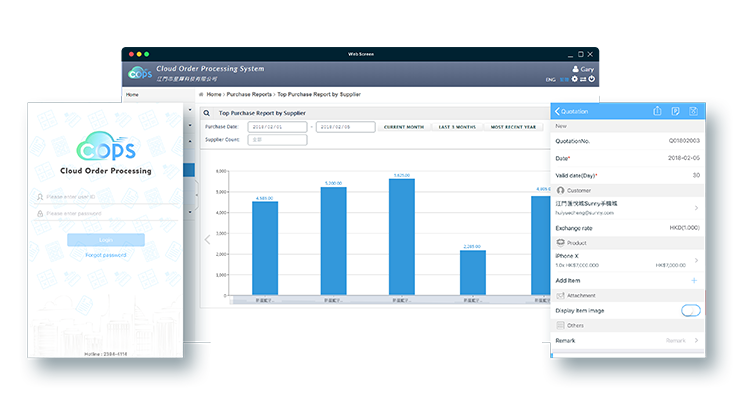Expand the iPhone X product row chevron
The height and width of the screenshot is (399, 738).
[696, 260]
